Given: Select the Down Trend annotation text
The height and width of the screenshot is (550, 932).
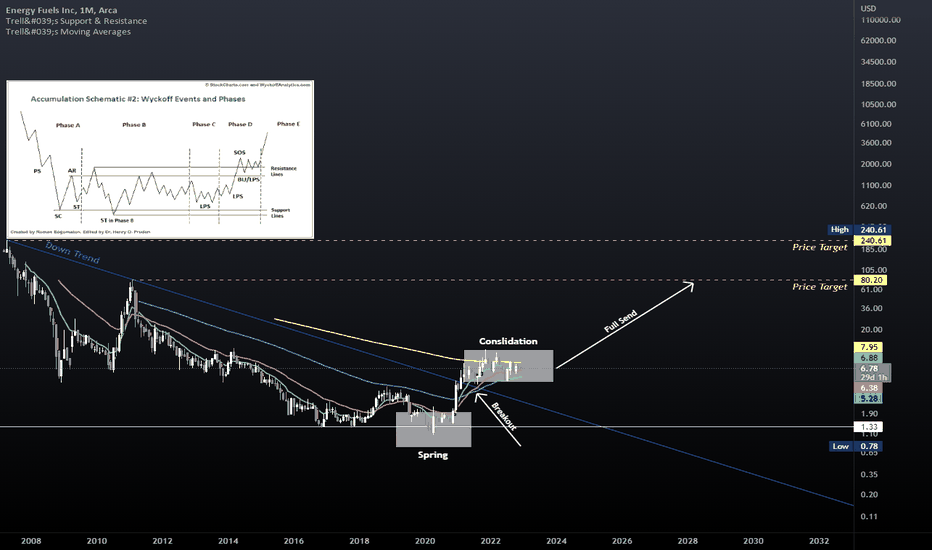Looking at the screenshot, I should point(73,253).
